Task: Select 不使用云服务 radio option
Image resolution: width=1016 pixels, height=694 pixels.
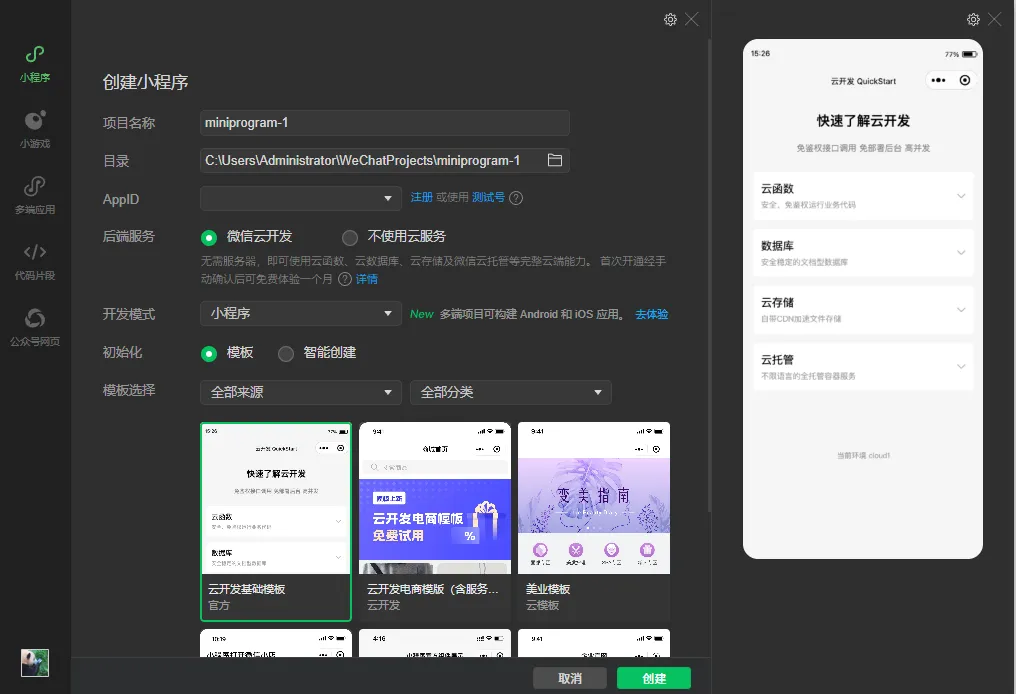Action: point(350,238)
